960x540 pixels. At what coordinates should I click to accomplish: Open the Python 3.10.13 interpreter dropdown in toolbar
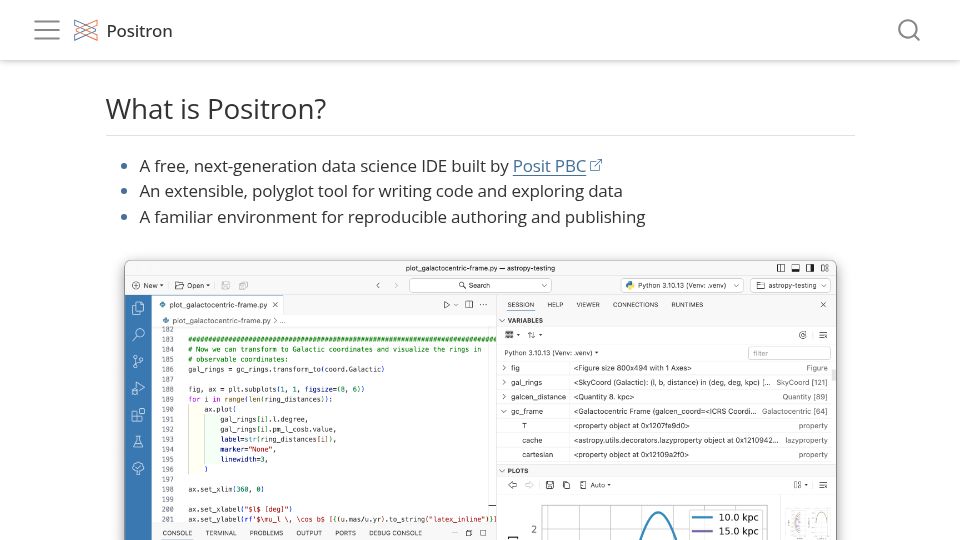(x=682, y=285)
